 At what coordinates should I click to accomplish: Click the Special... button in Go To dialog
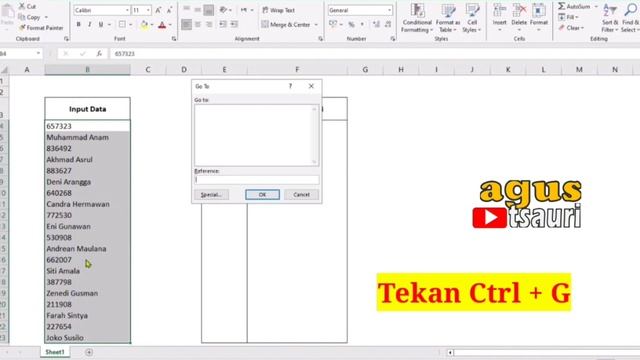(211, 195)
